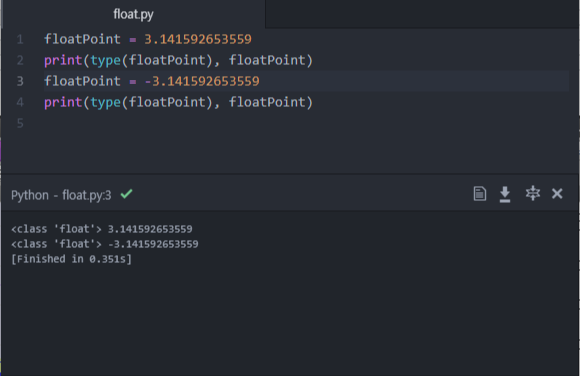
Task: Click floatPoint variable at start of line 3
Action: [82, 81]
